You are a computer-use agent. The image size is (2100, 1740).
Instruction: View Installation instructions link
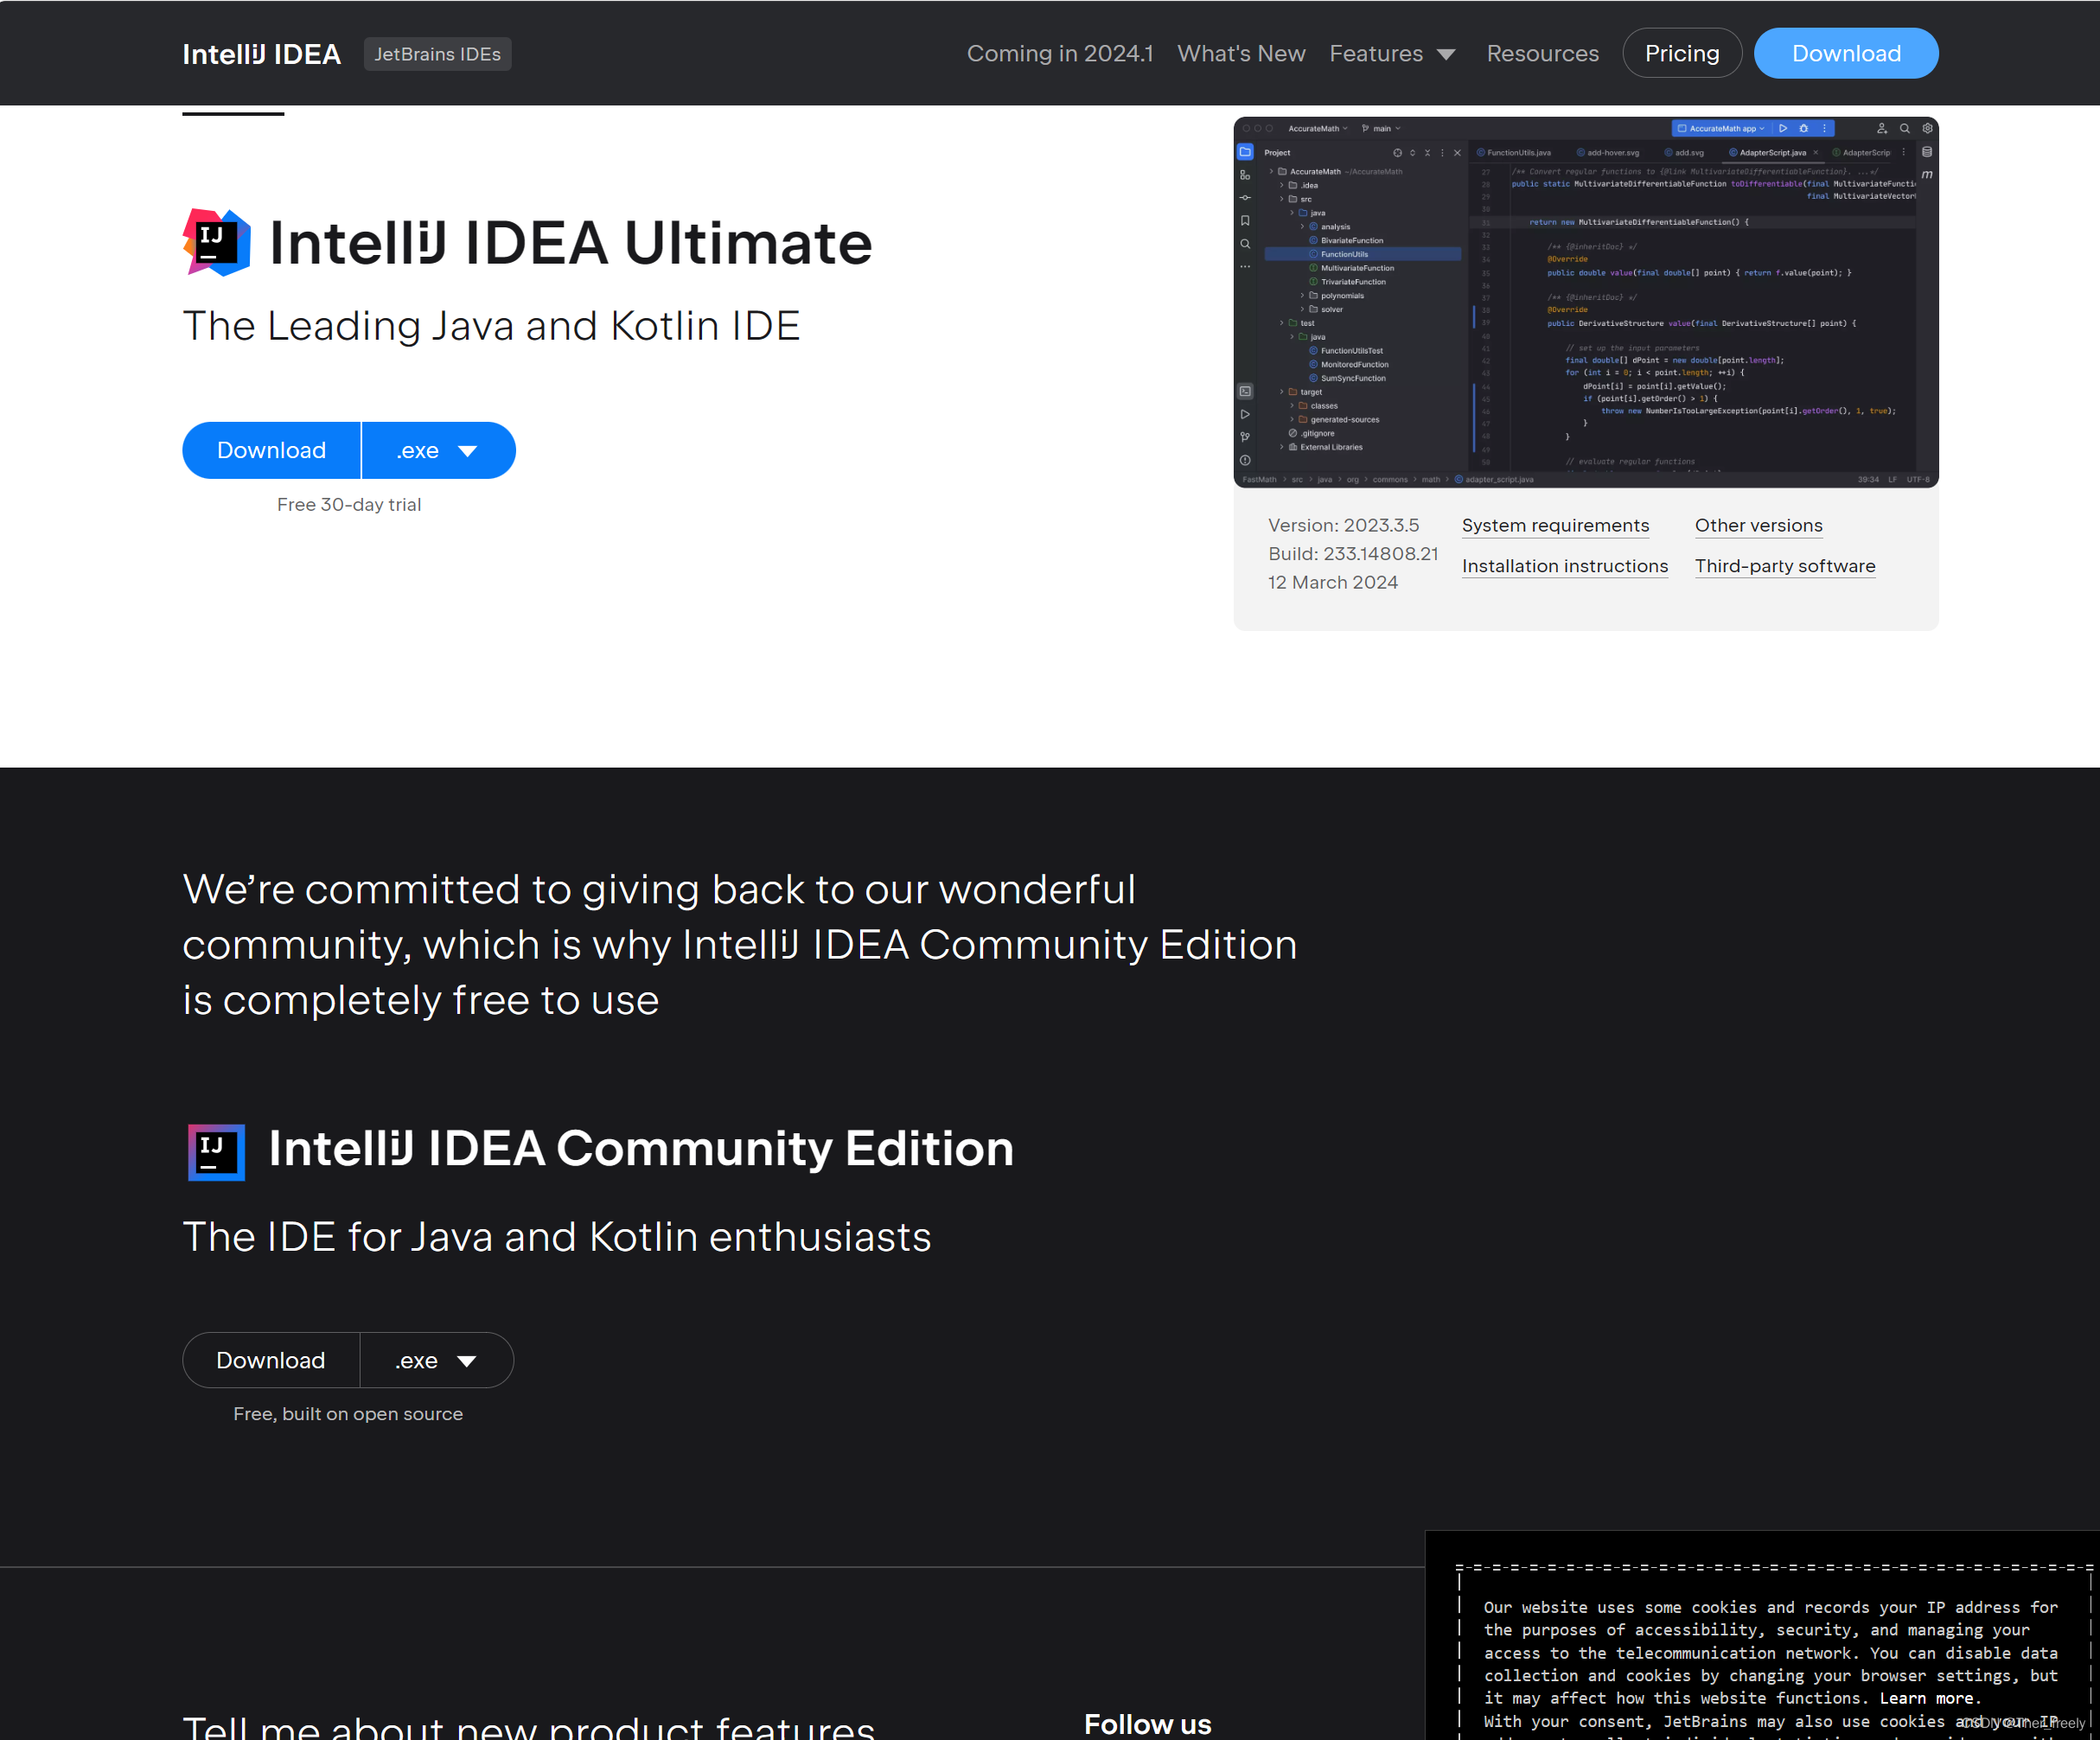(1564, 566)
